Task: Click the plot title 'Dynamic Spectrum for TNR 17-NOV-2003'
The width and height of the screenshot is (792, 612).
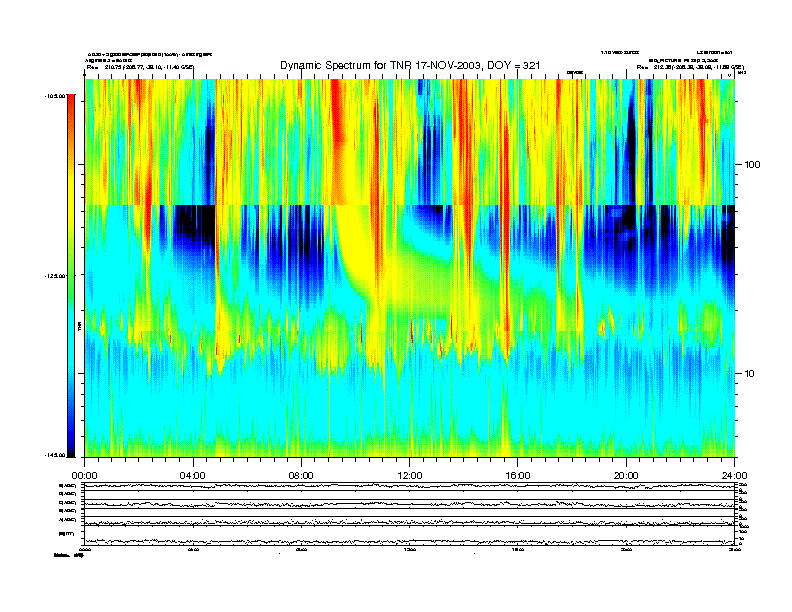Action: pos(410,65)
